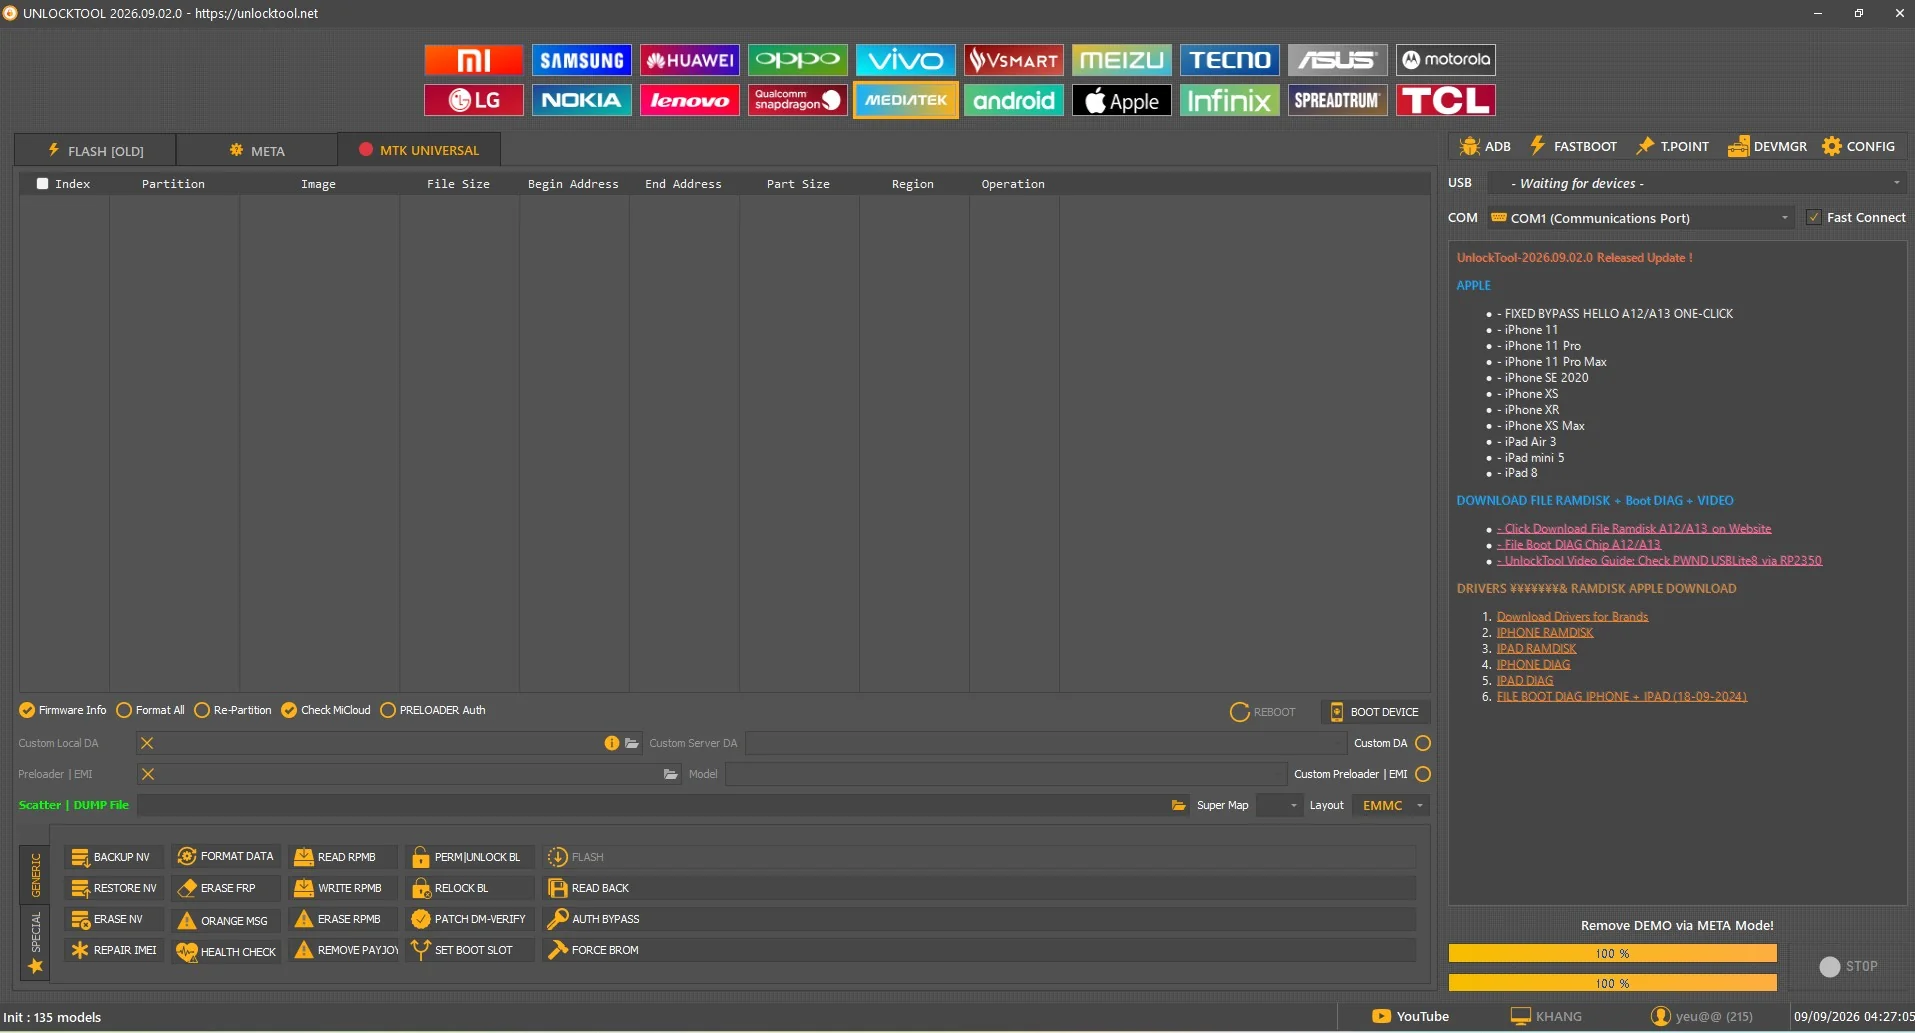The width and height of the screenshot is (1915, 1033).
Task: Click the Model input field
Action: click(x=1005, y=774)
